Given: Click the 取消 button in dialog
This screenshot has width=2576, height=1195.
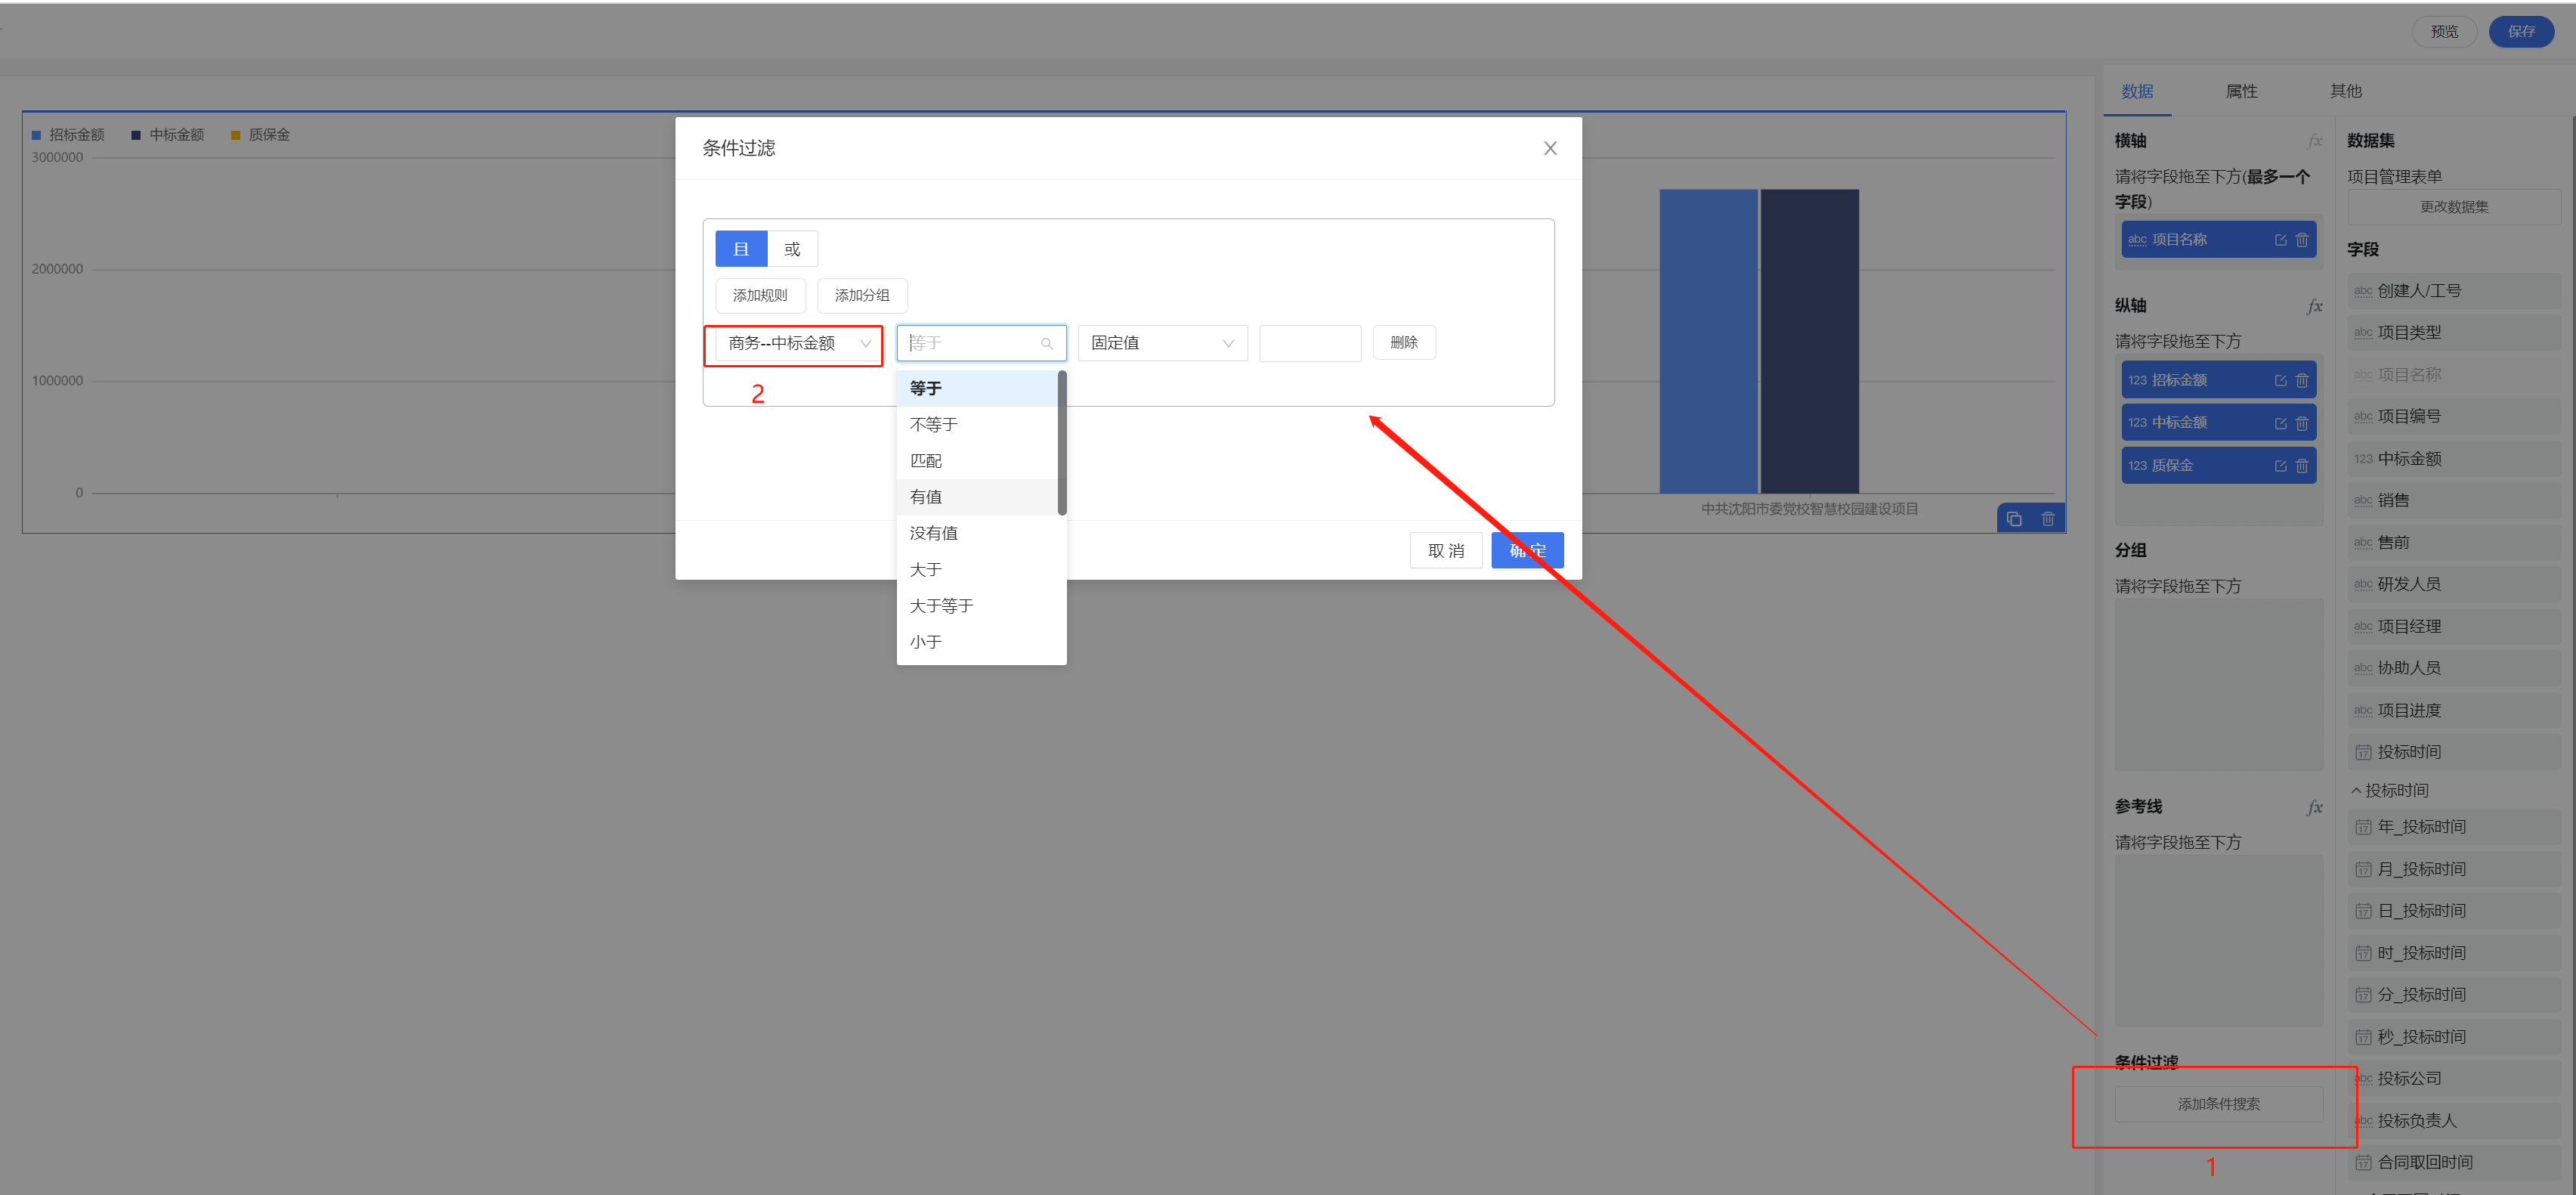Looking at the screenshot, I should pos(1445,550).
